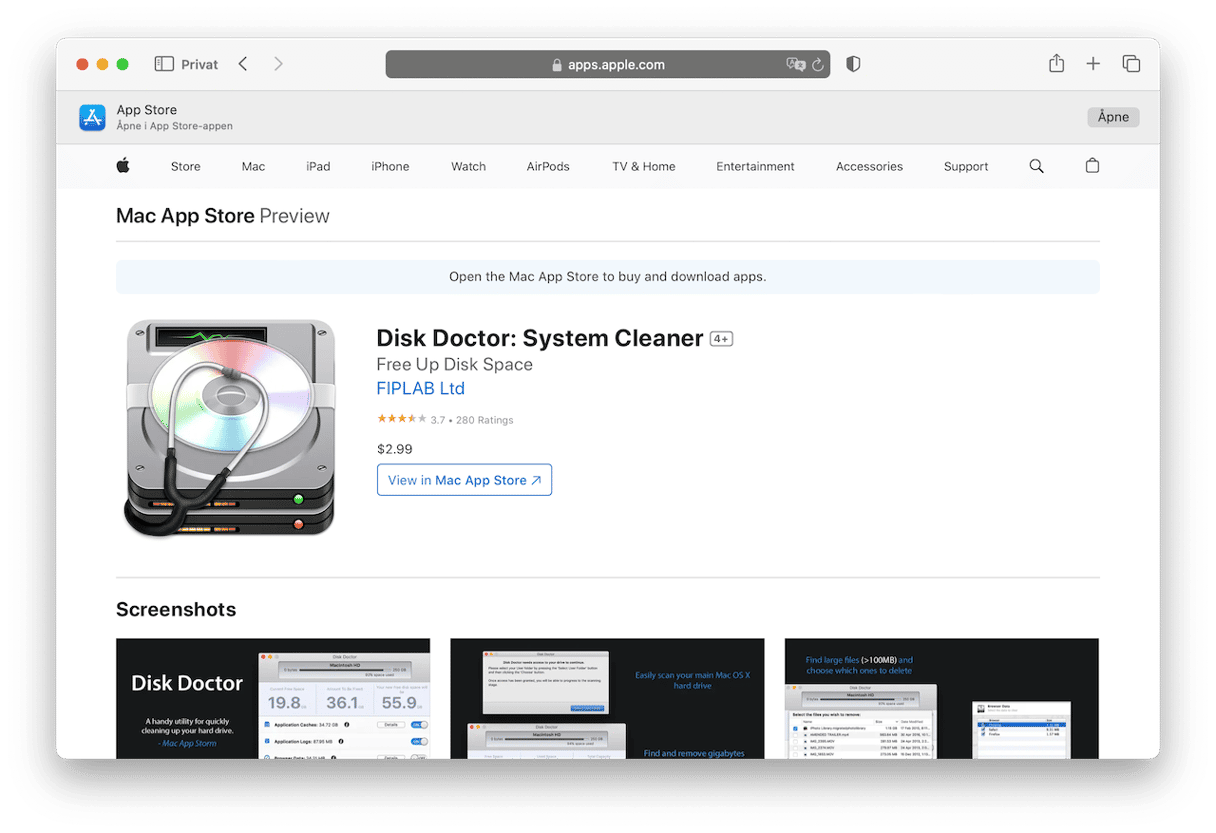Click the Privat browsing label
The height and width of the screenshot is (833, 1216).
[x=200, y=64]
